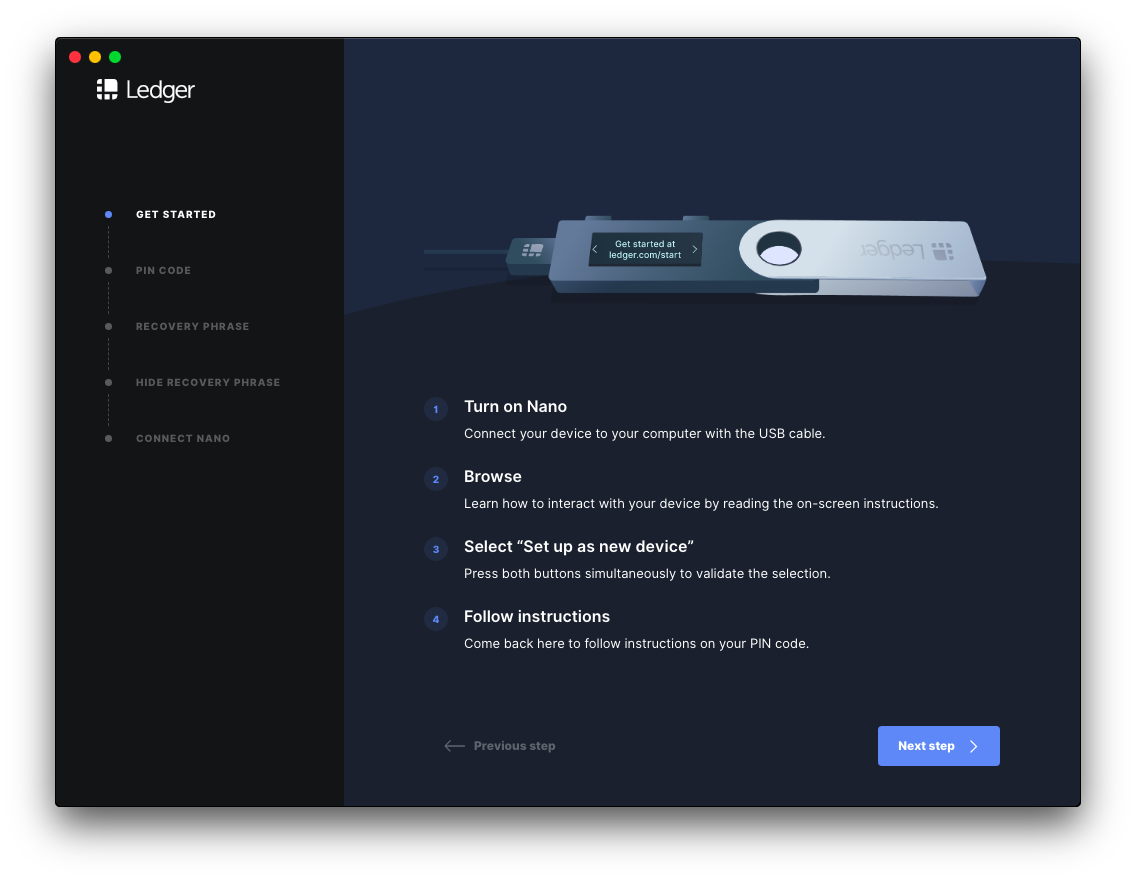Minimize window with yellow button
The height and width of the screenshot is (880, 1136).
point(95,56)
